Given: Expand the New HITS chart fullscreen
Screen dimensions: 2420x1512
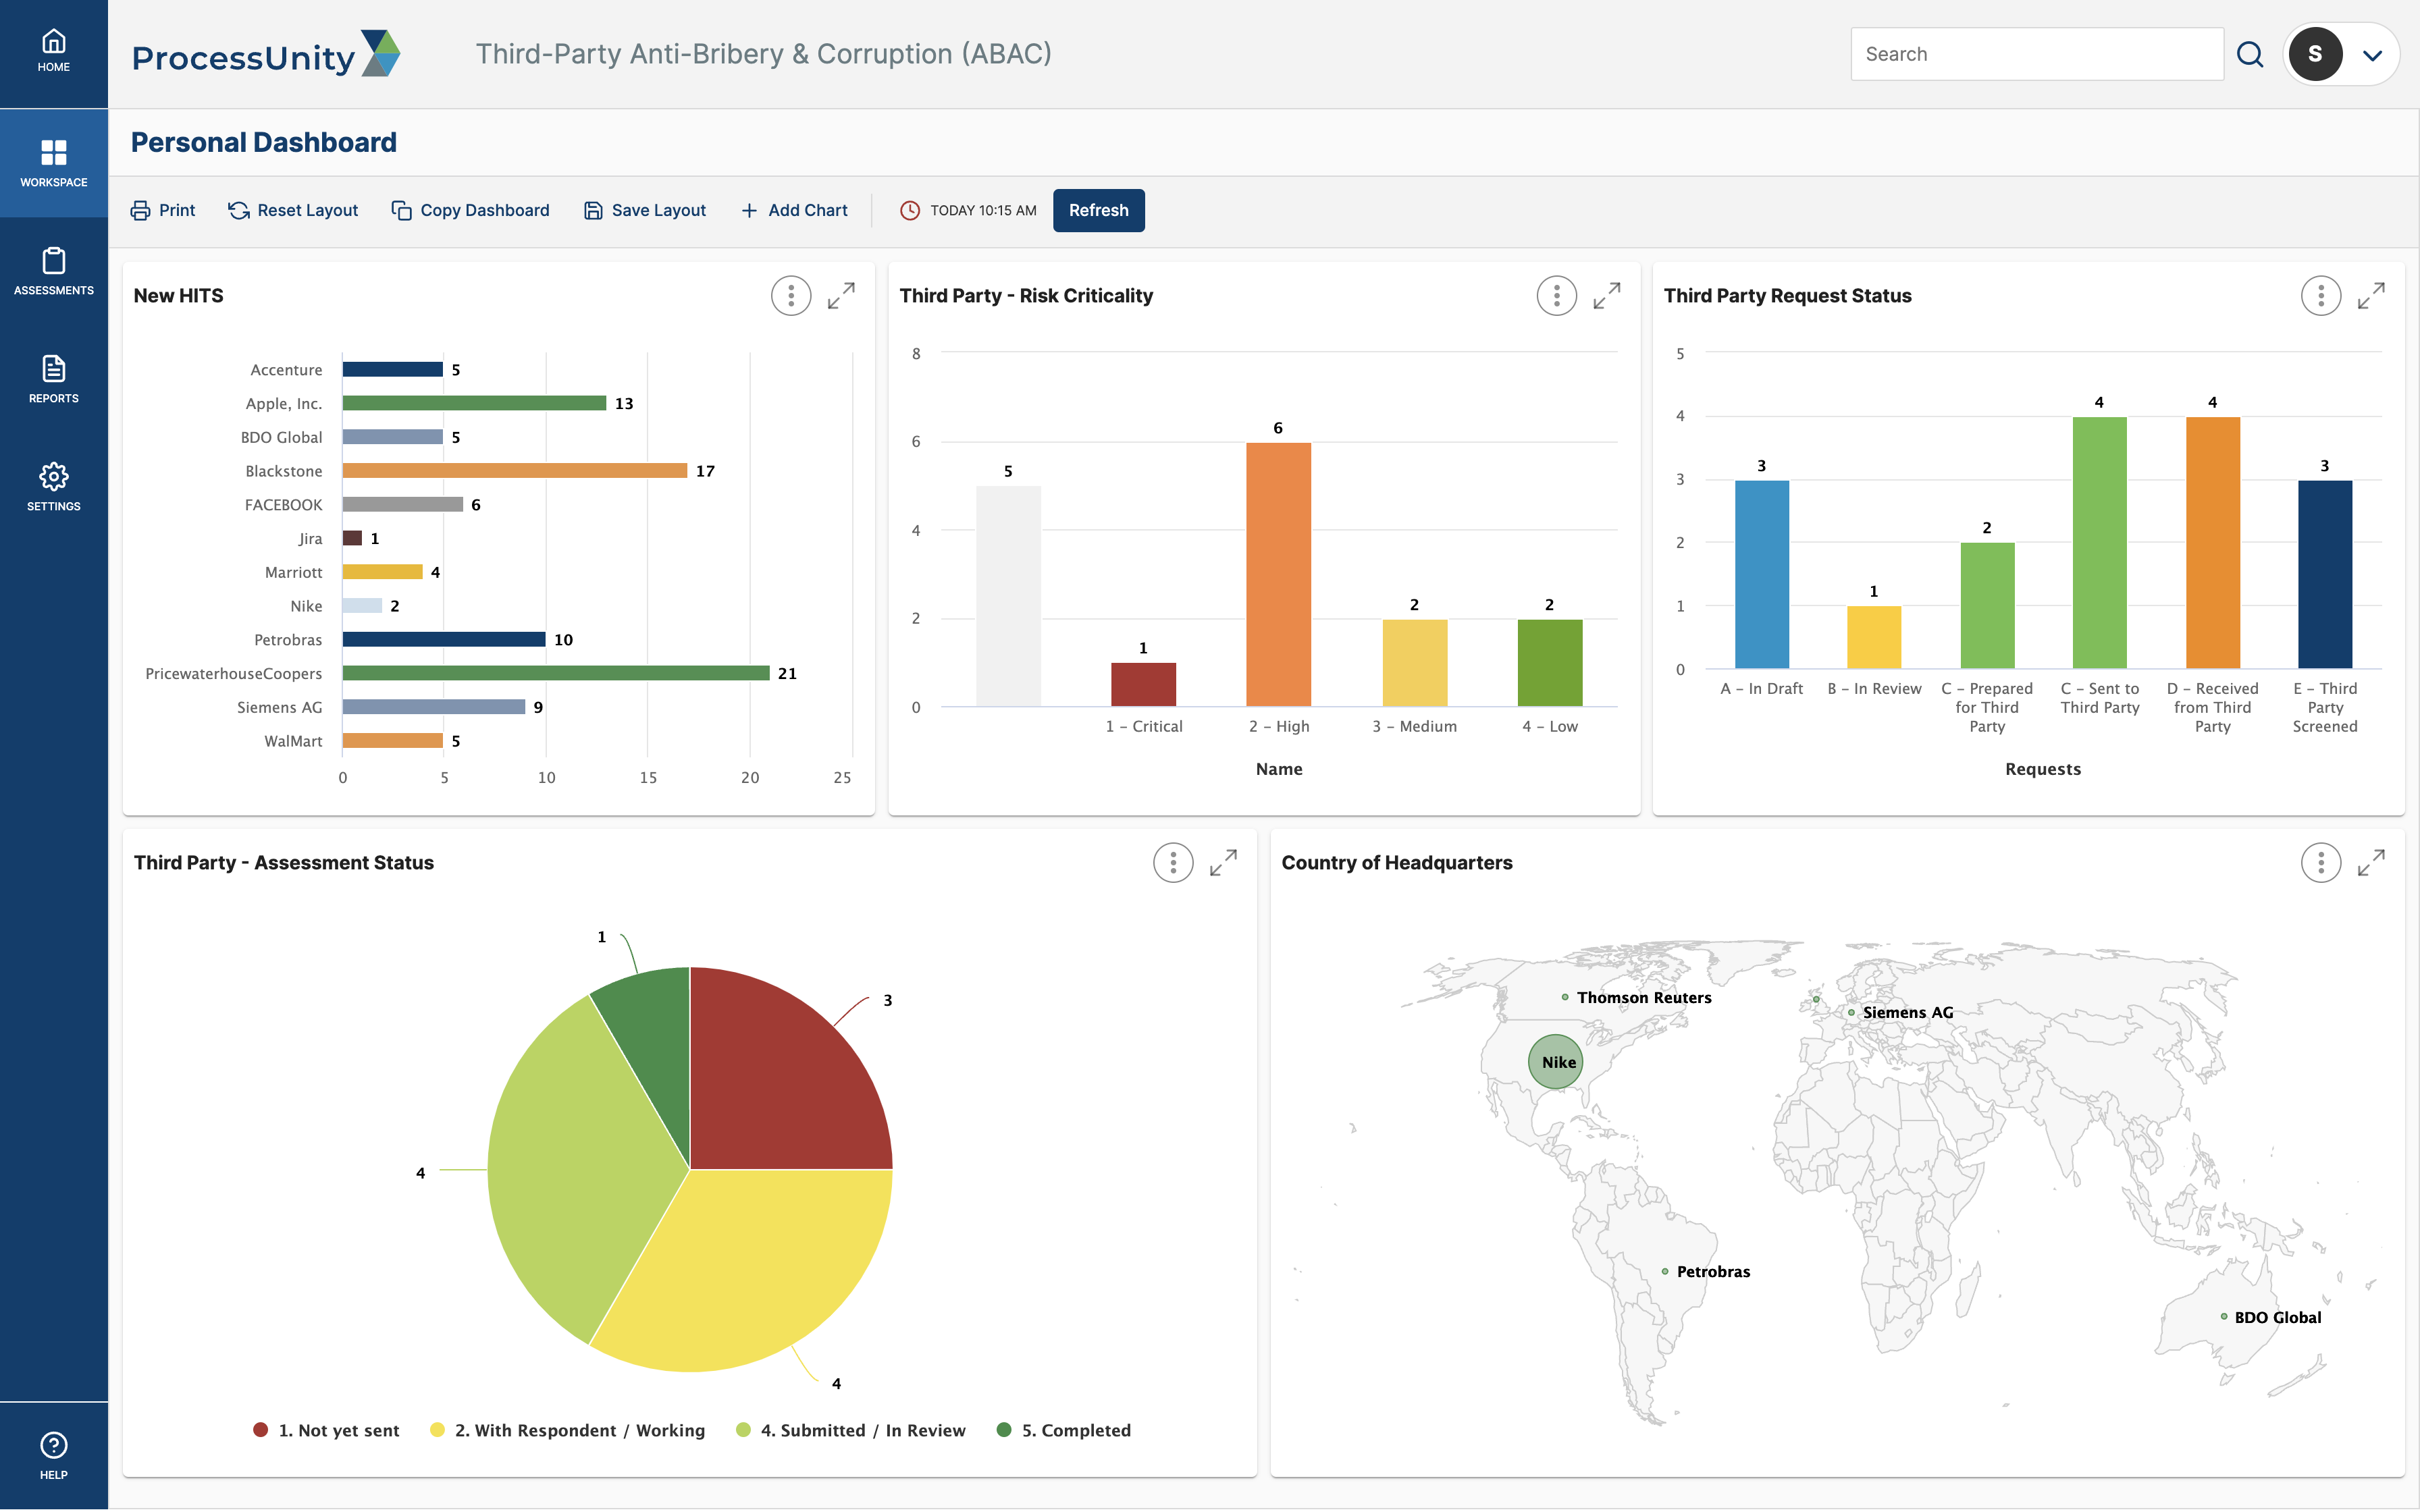Looking at the screenshot, I should pos(841,296).
